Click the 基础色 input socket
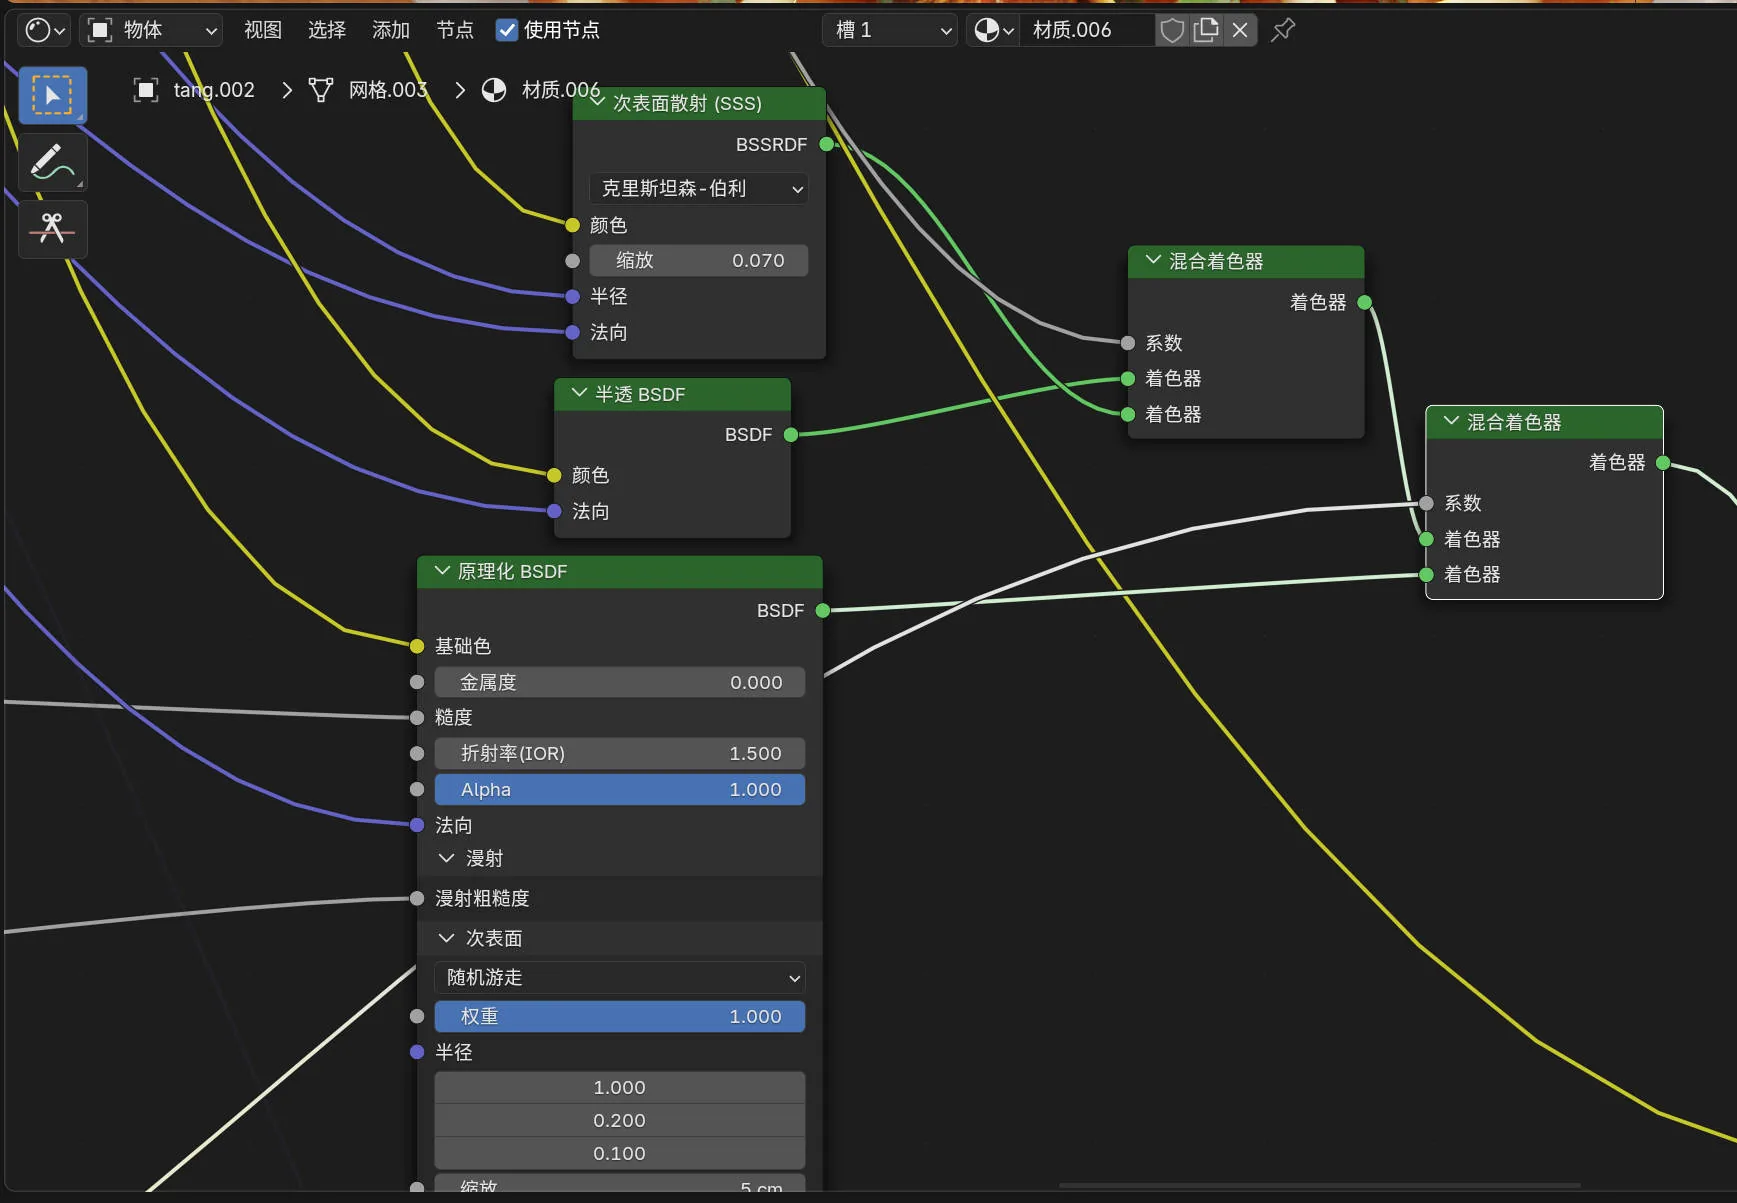The height and width of the screenshot is (1203, 1737). point(417,646)
